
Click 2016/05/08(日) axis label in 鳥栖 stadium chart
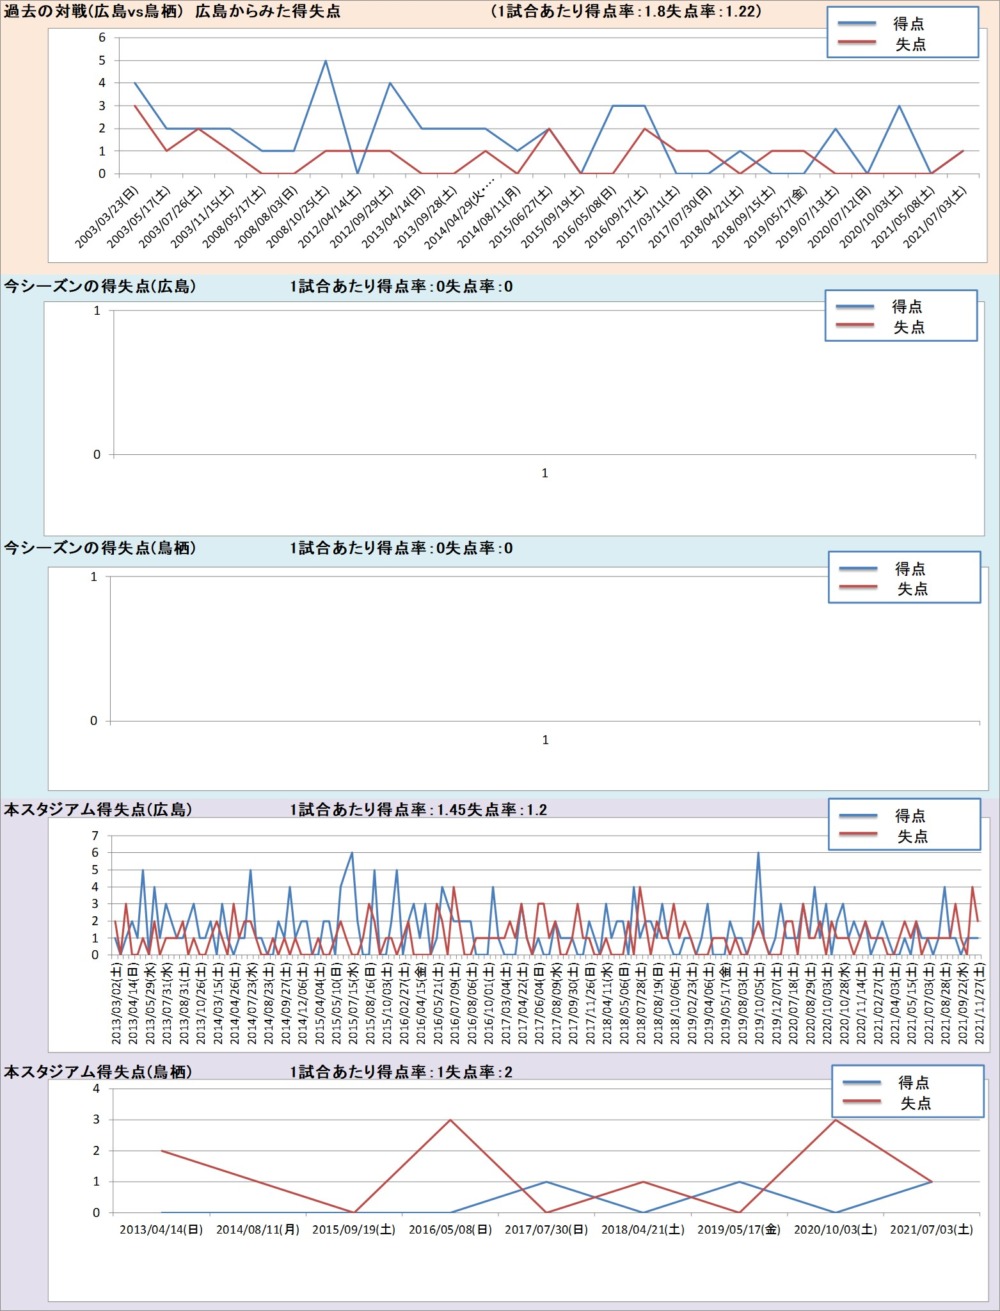(450, 1230)
